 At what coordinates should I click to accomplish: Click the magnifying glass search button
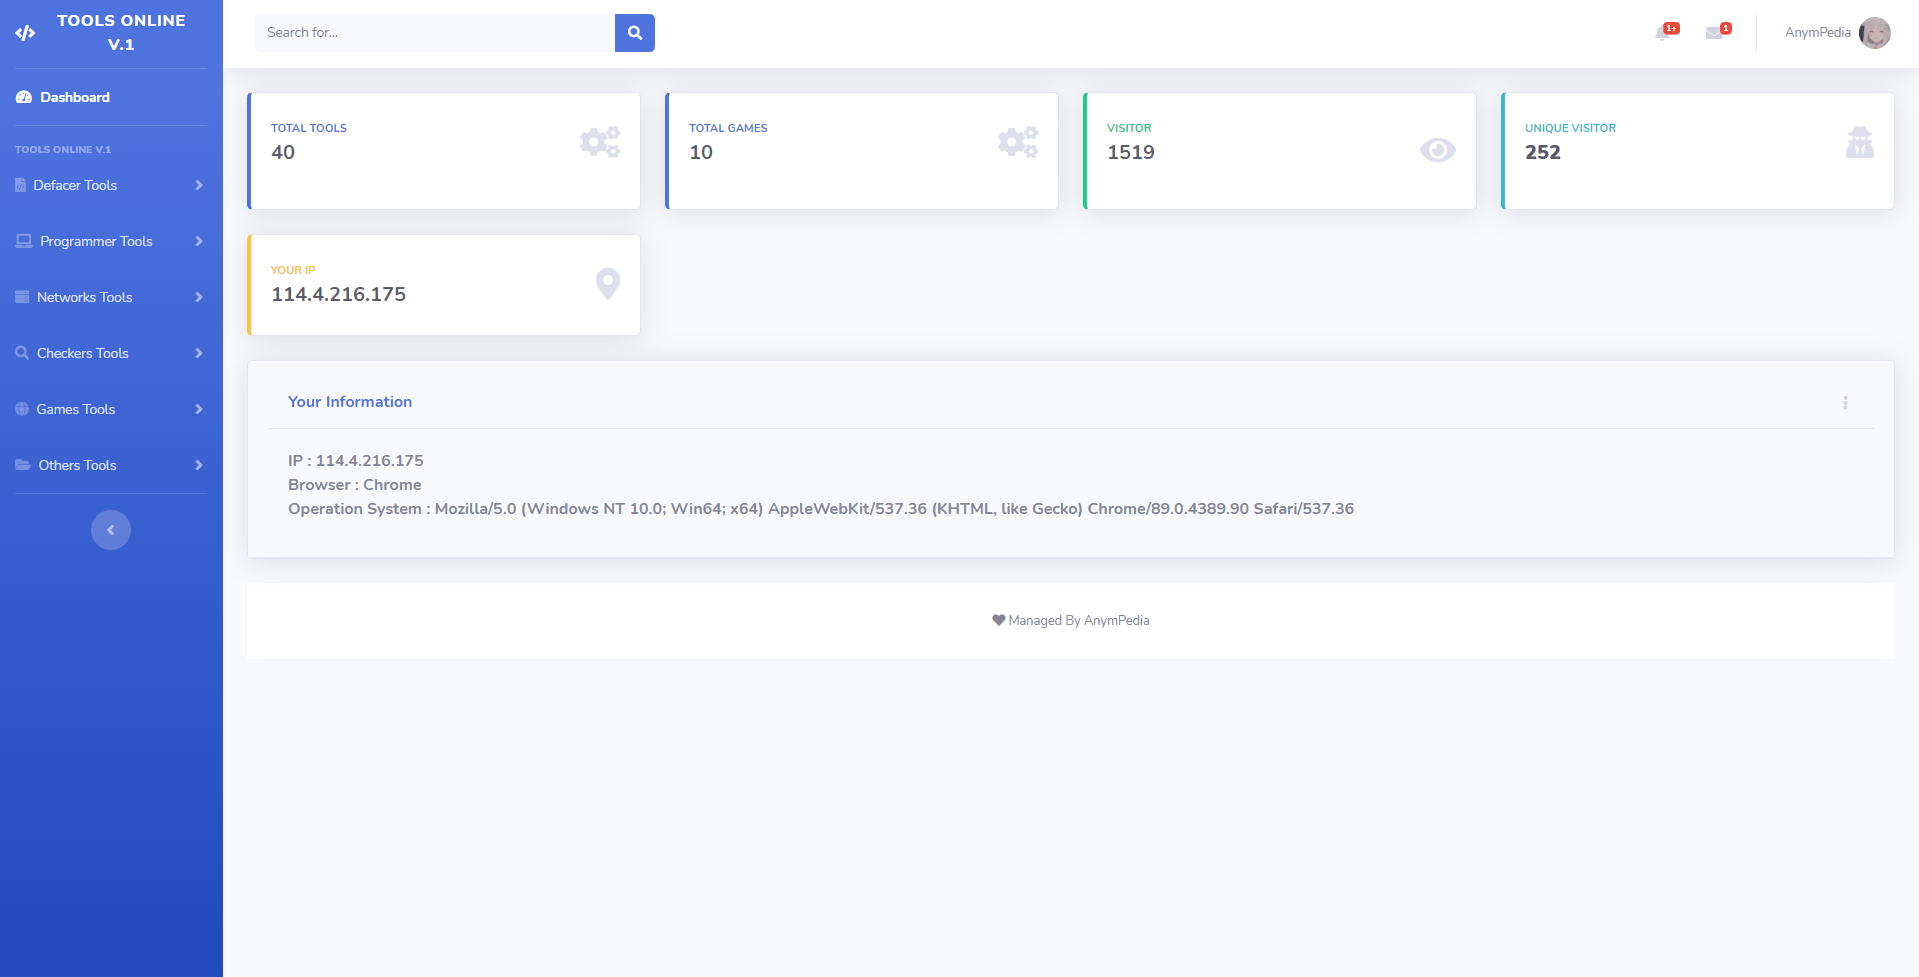point(634,32)
